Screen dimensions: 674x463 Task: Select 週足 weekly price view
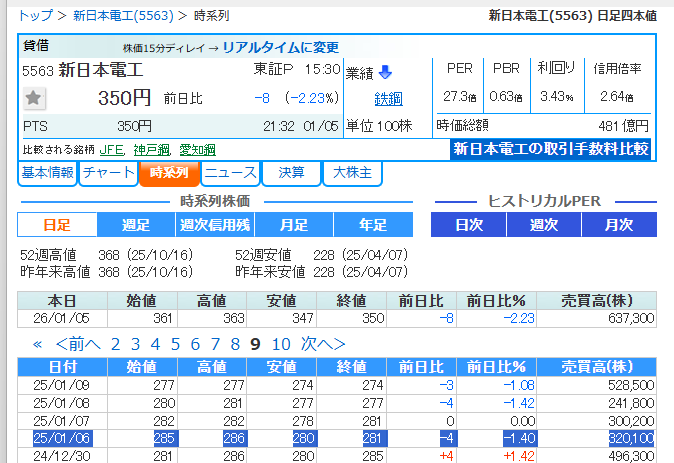click(137, 225)
